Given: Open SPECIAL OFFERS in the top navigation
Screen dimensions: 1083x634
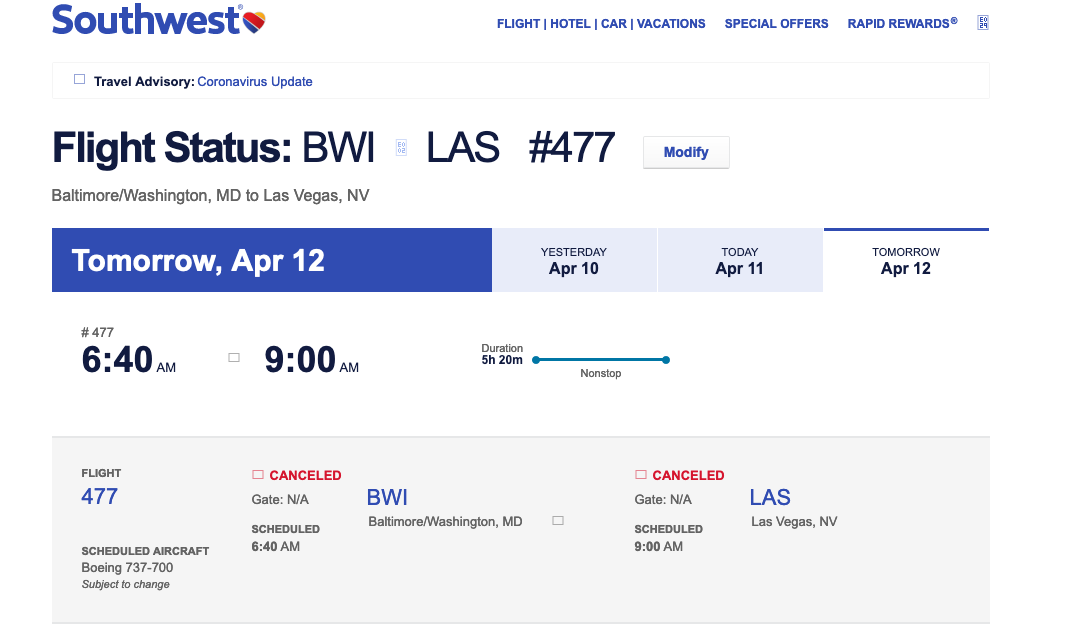Looking at the screenshot, I should 776,24.
